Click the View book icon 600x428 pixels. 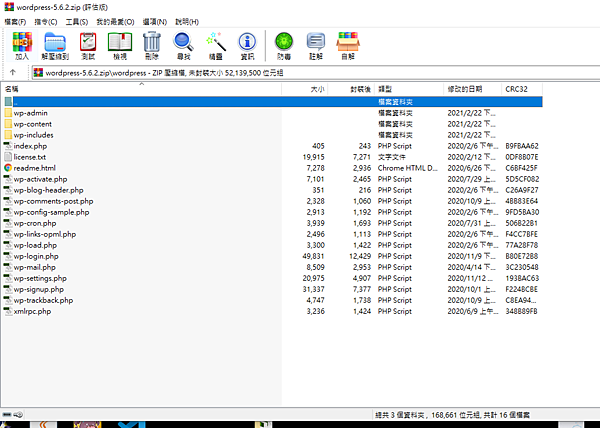(x=120, y=42)
